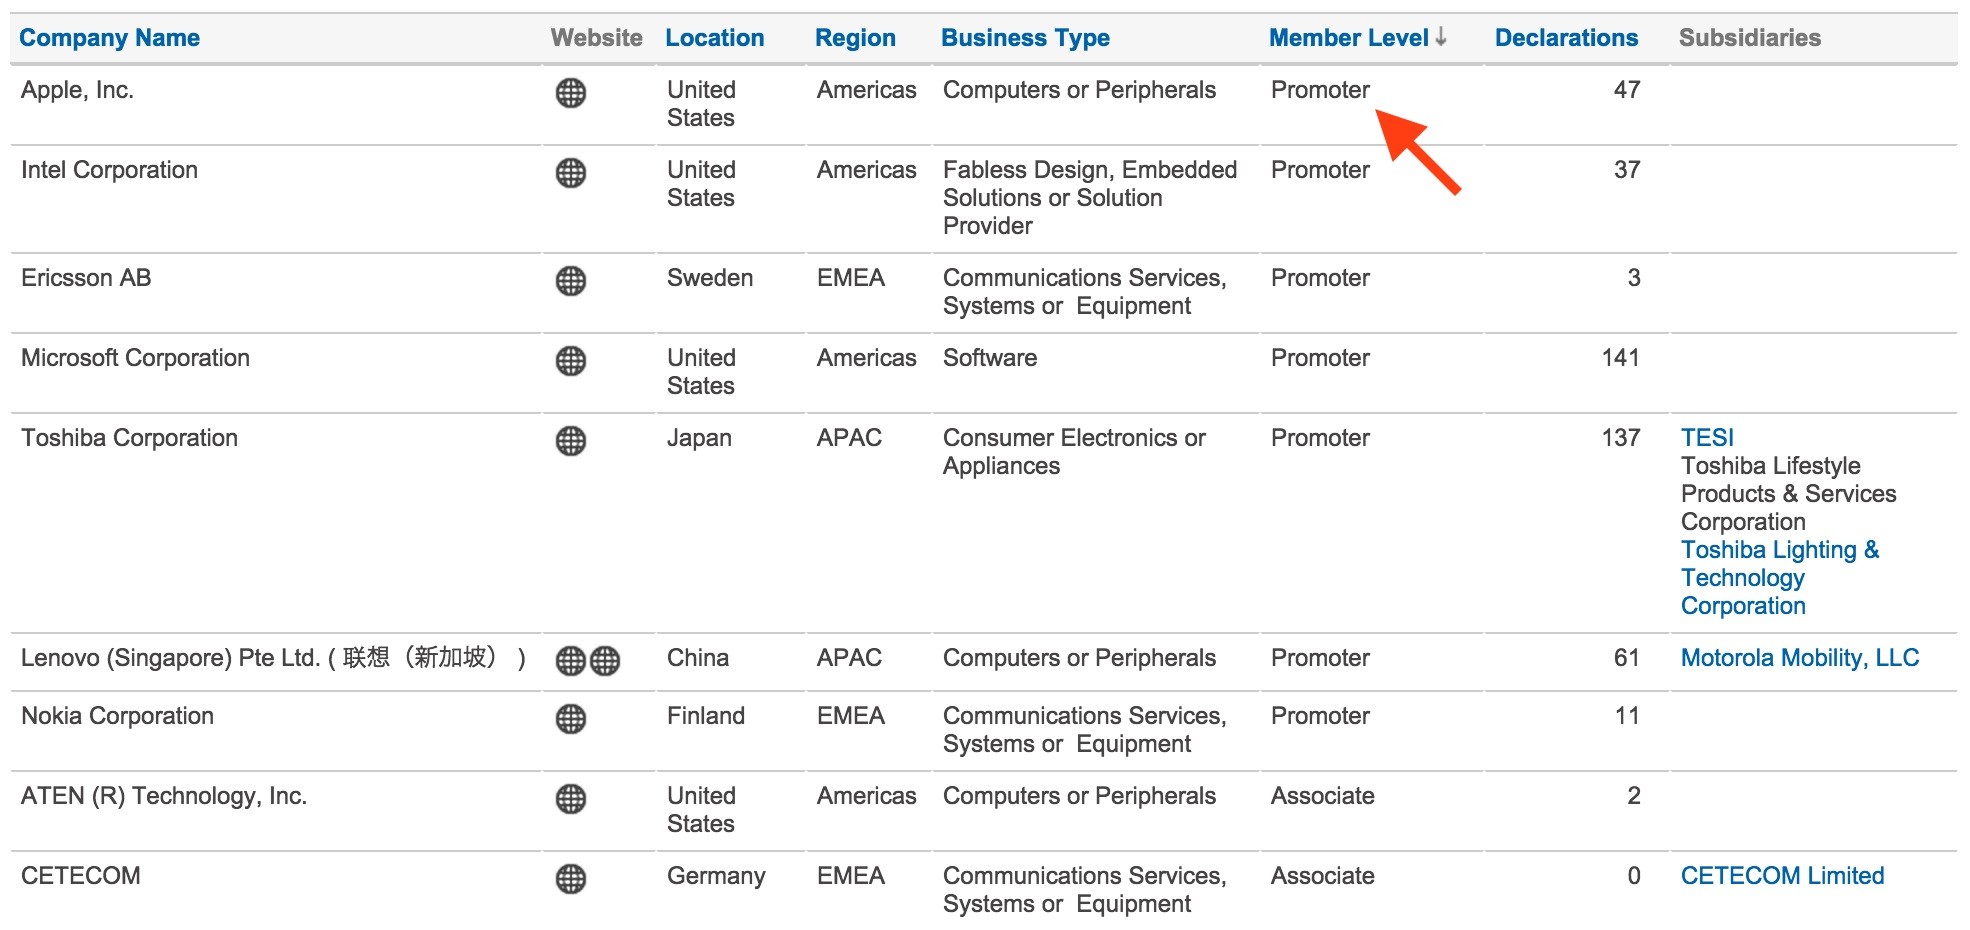This screenshot has width=1970, height=930.
Task: Select Apple, Inc. company name
Action: click(77, 90)
